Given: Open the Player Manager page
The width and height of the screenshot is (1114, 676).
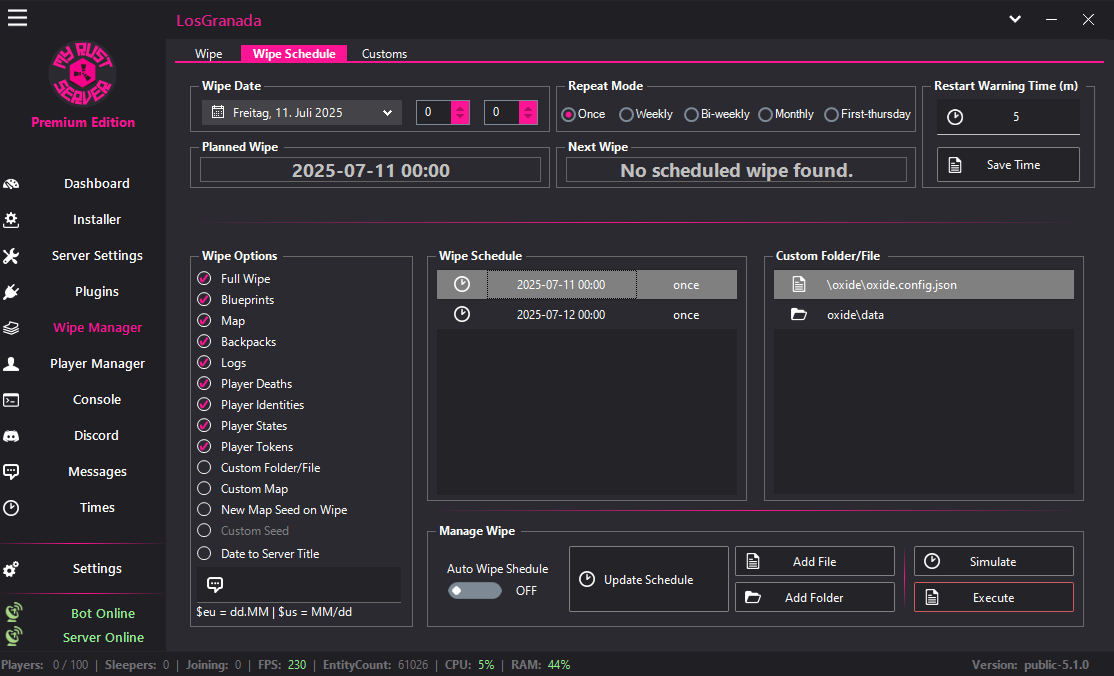Looking at the screenshot, I should tap(97, 363).
